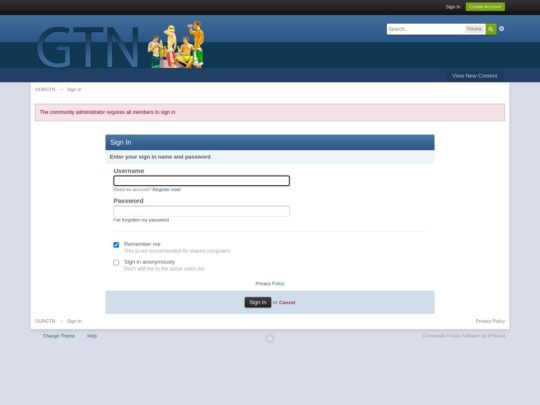Click the dark Sign In submit button
Screen dimensions: 540x405
(x=258, y=302)
